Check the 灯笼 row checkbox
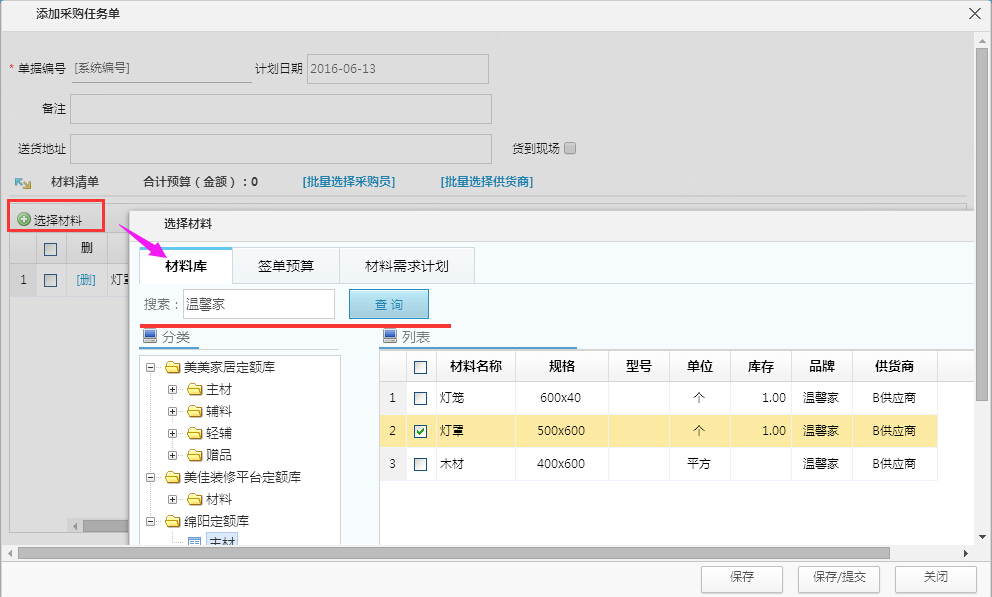Screen dimensions: 992x597 [x=420, y=398]
